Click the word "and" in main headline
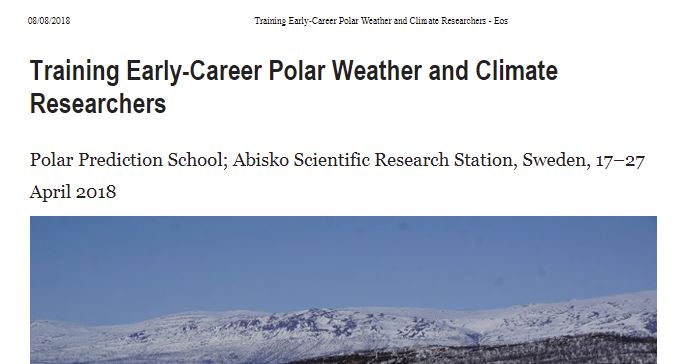Image resolution: width=685 pixels, height=364 pixels. click(x=449, y=71)
